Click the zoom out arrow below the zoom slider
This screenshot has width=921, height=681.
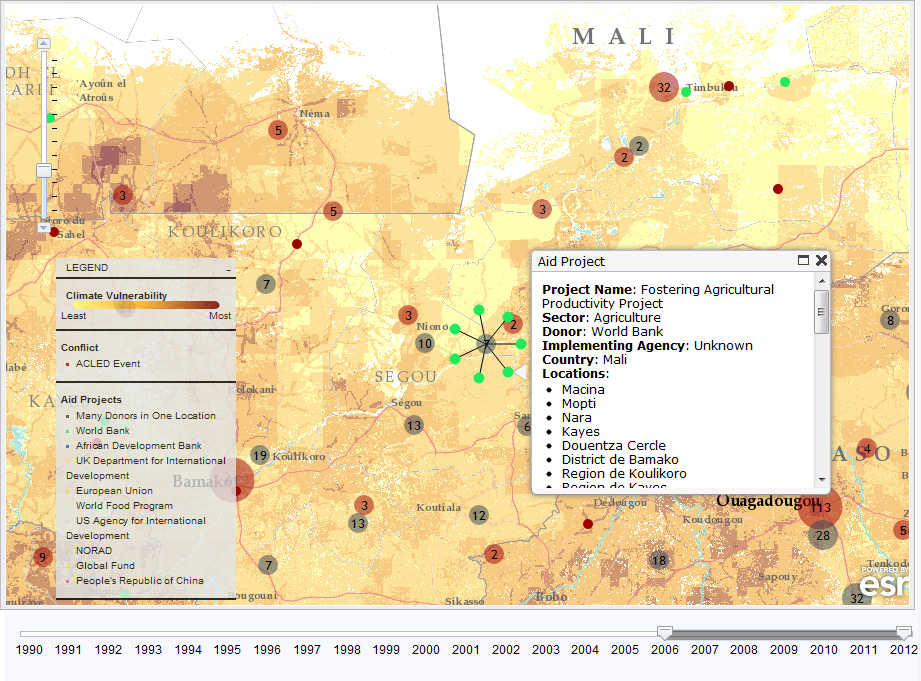[43, 228]
